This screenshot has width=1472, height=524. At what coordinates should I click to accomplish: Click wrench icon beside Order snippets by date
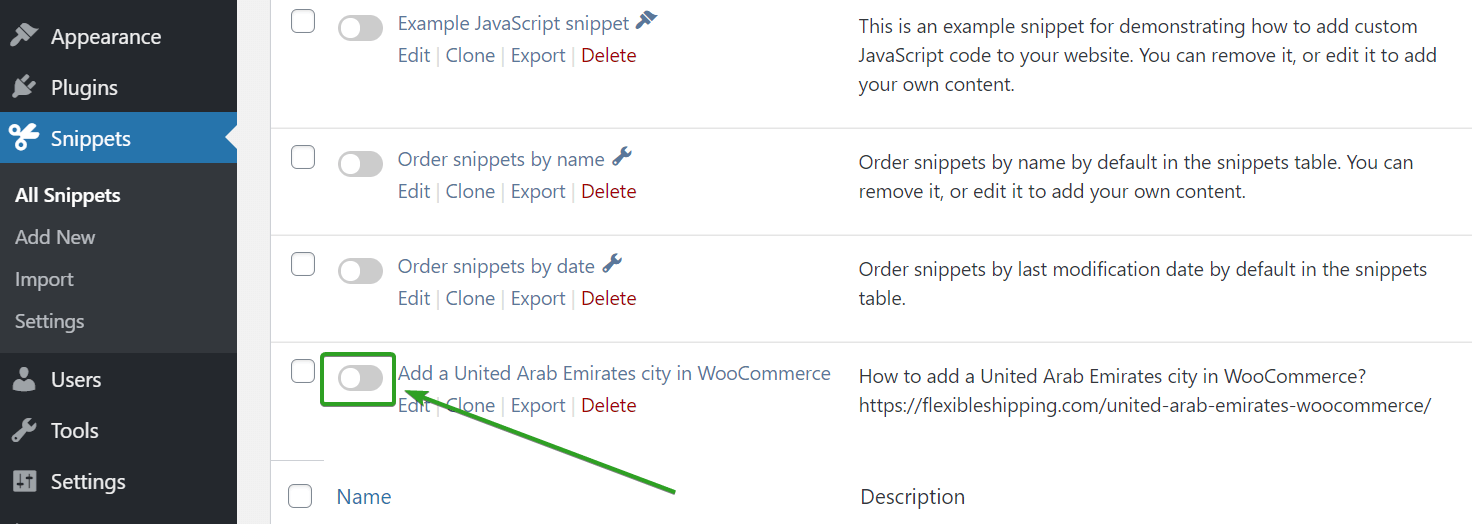[612, 264]
